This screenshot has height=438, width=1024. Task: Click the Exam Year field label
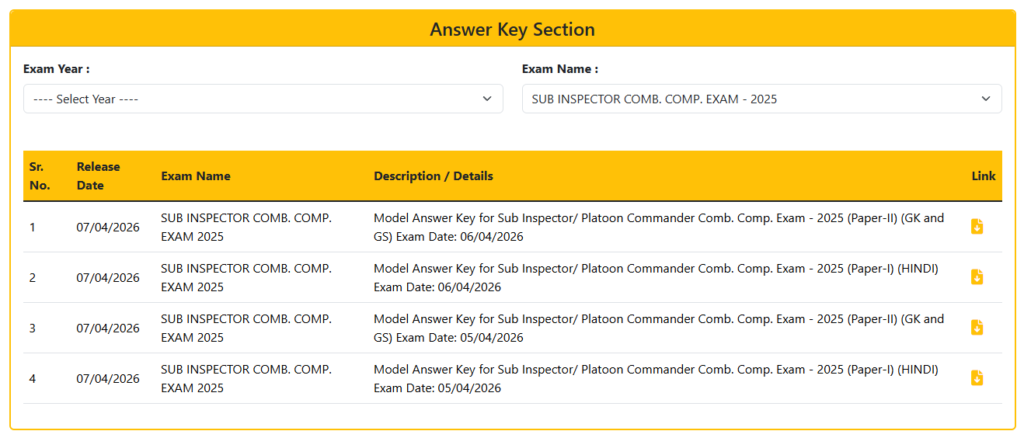pyautogui.click(x=57, y=69)
